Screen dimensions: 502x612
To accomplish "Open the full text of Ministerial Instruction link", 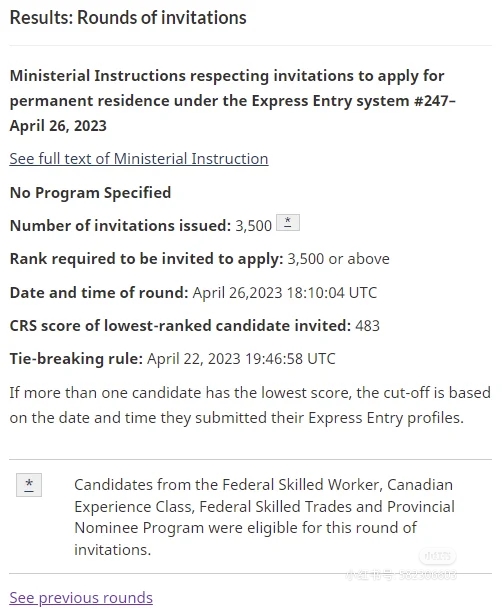I will click(x=139, y=159).
